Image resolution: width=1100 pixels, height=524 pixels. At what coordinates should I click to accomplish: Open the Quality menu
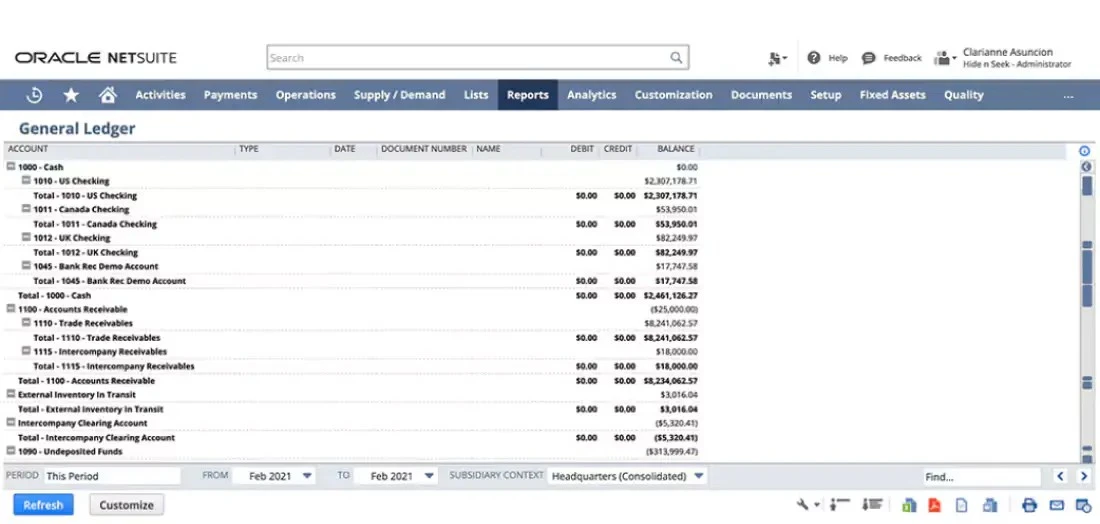[x=963, y=95]
